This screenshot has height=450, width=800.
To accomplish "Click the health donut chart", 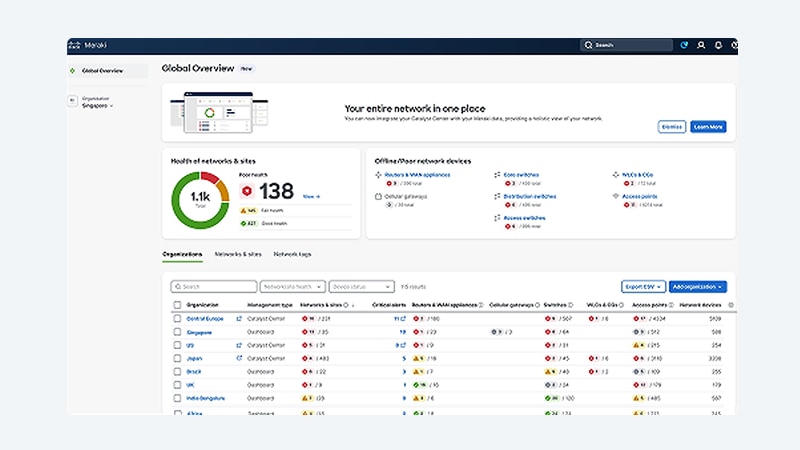I will point(200,200).
